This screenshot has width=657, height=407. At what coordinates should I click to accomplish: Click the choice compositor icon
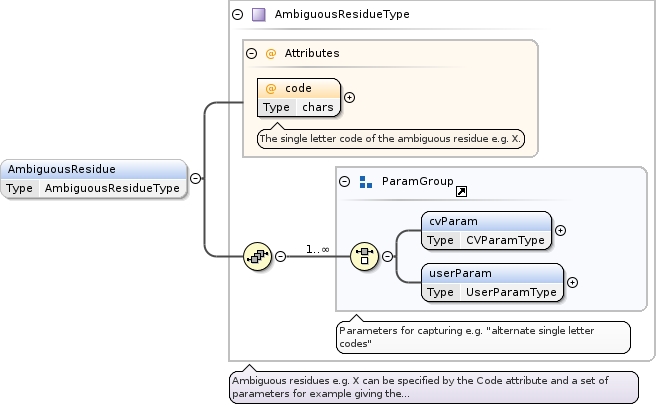pyautogui.click(x=365, y=256)
